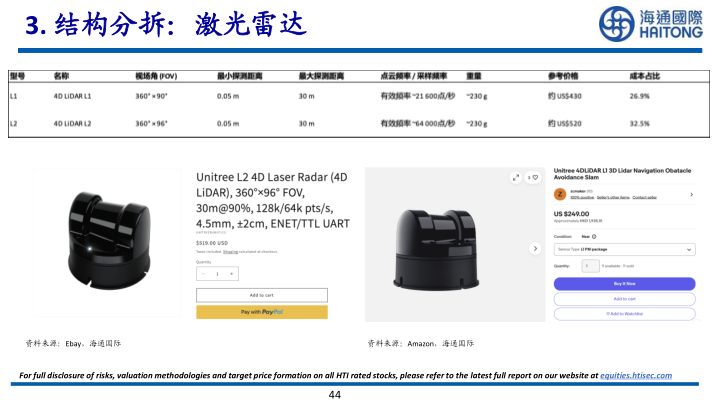Screen dimensions: 720x405
Task: Click the page number 44
Action: (335, 394)
